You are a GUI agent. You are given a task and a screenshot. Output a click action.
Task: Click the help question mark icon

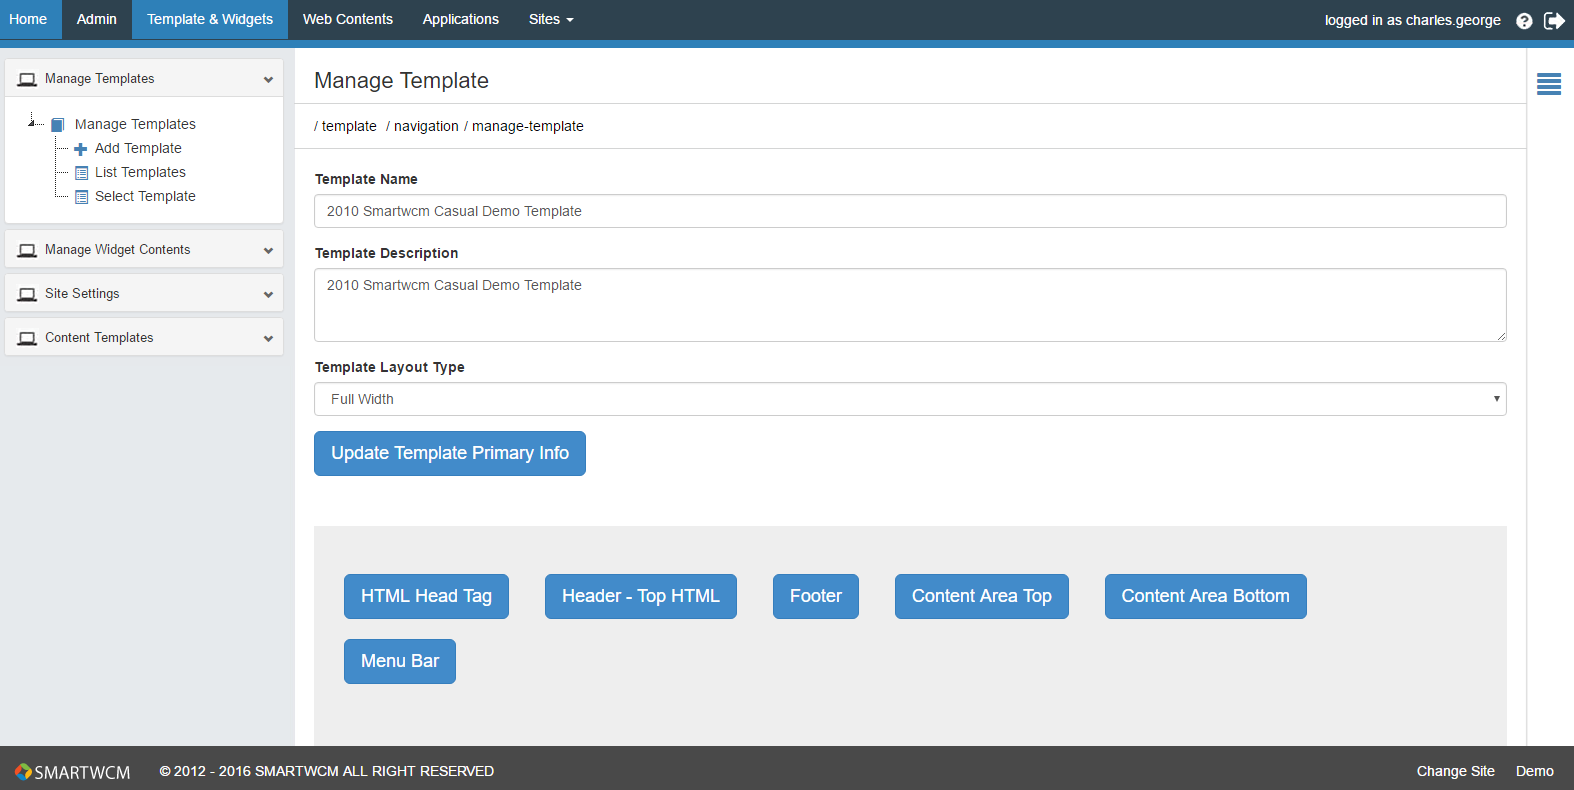(1524, 21)
